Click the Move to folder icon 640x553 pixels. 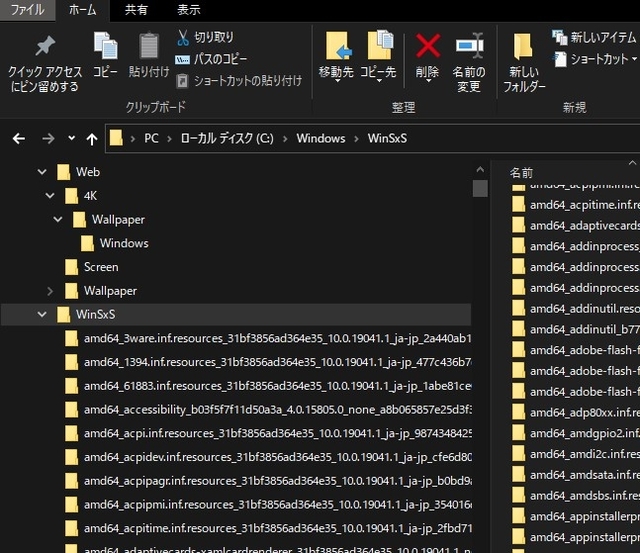(x=338, y=46)
